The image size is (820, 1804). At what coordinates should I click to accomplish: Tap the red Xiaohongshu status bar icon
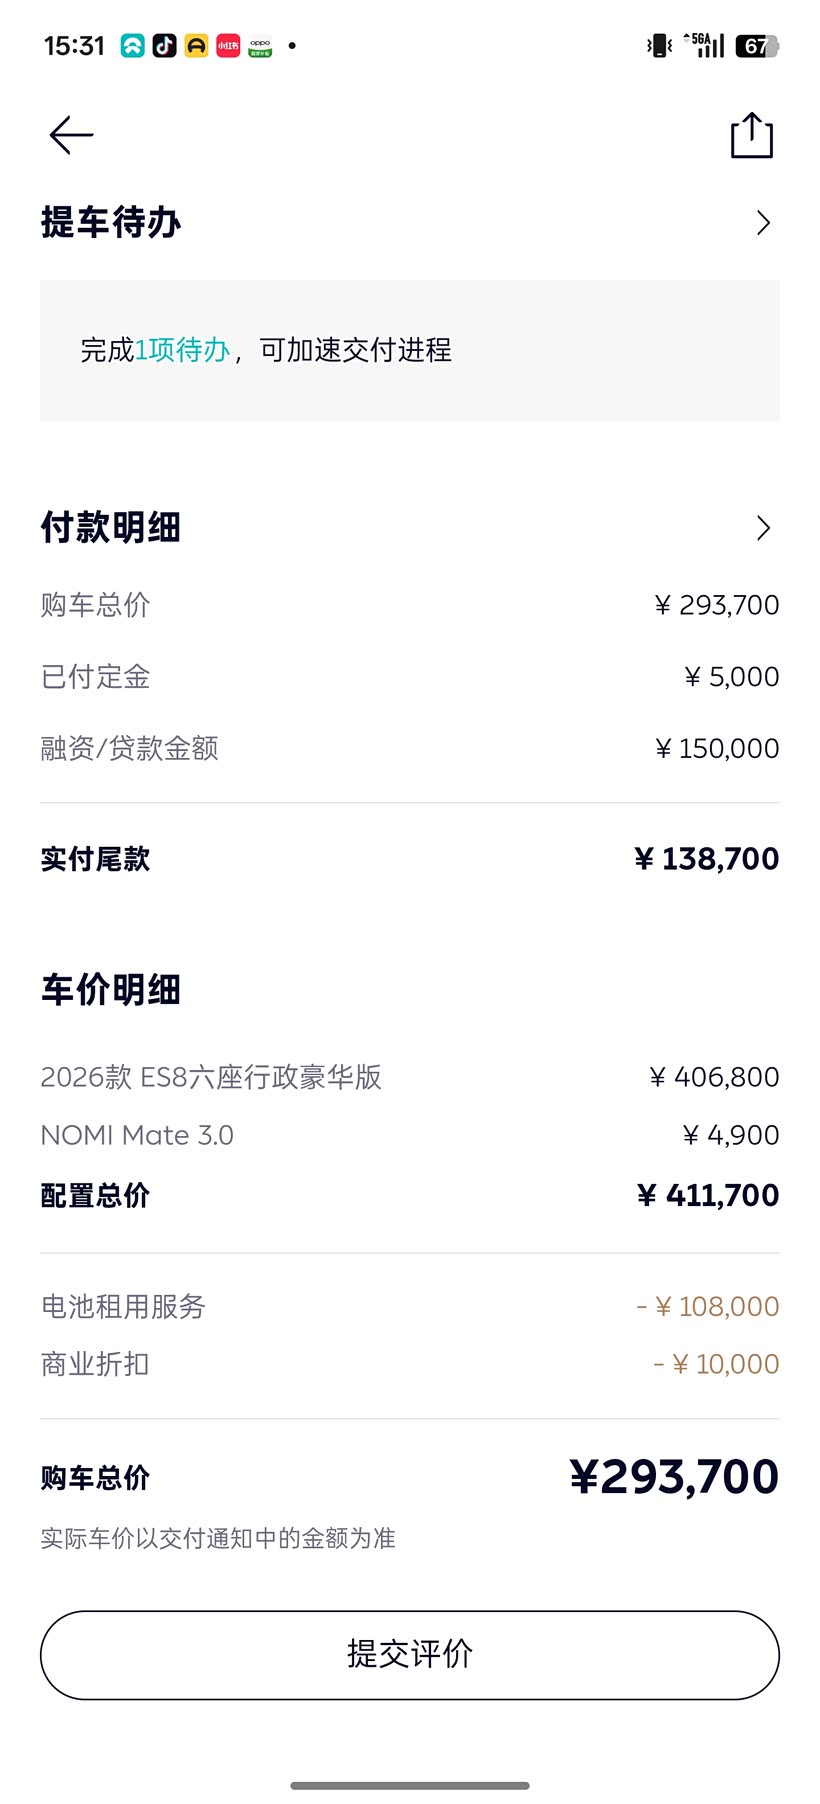[x=228, y=46]
